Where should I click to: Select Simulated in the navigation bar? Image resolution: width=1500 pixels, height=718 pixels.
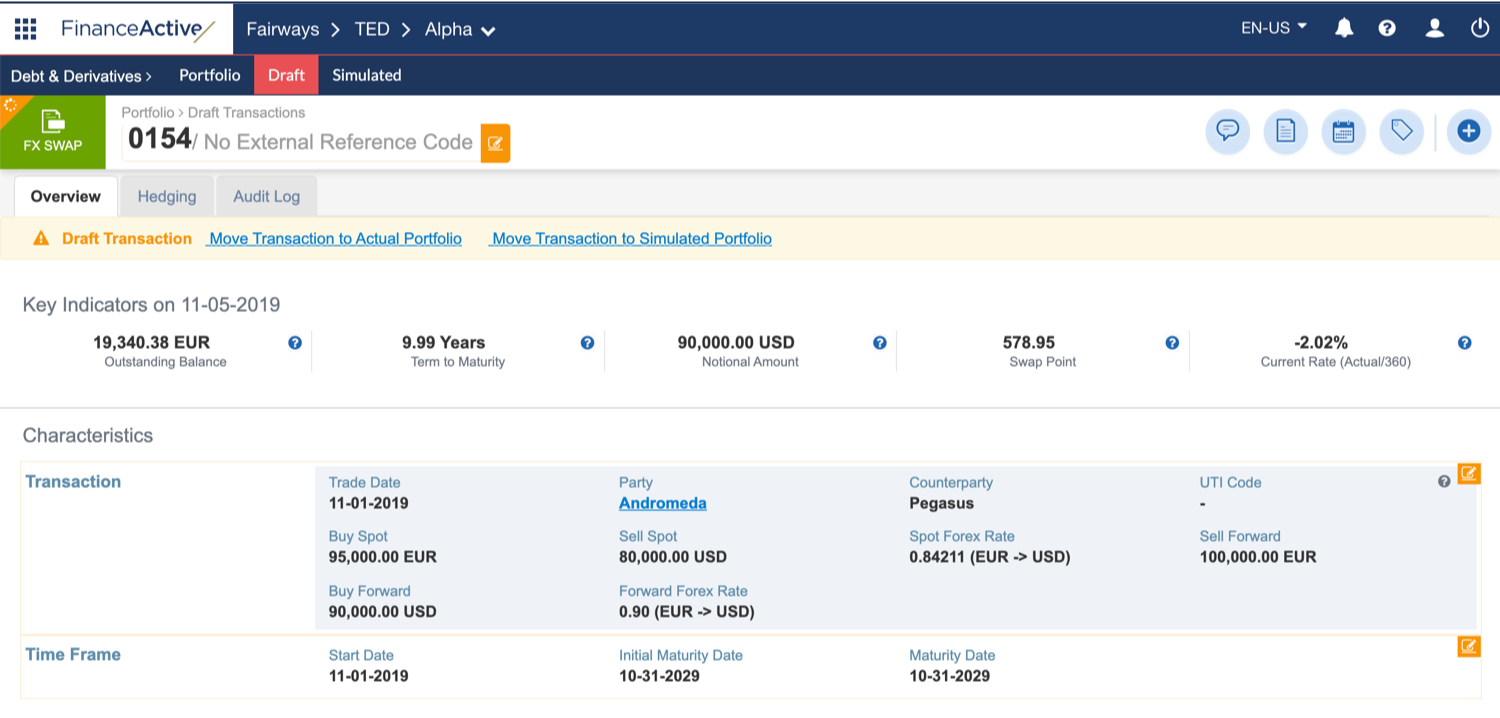[x=366, y=75]
